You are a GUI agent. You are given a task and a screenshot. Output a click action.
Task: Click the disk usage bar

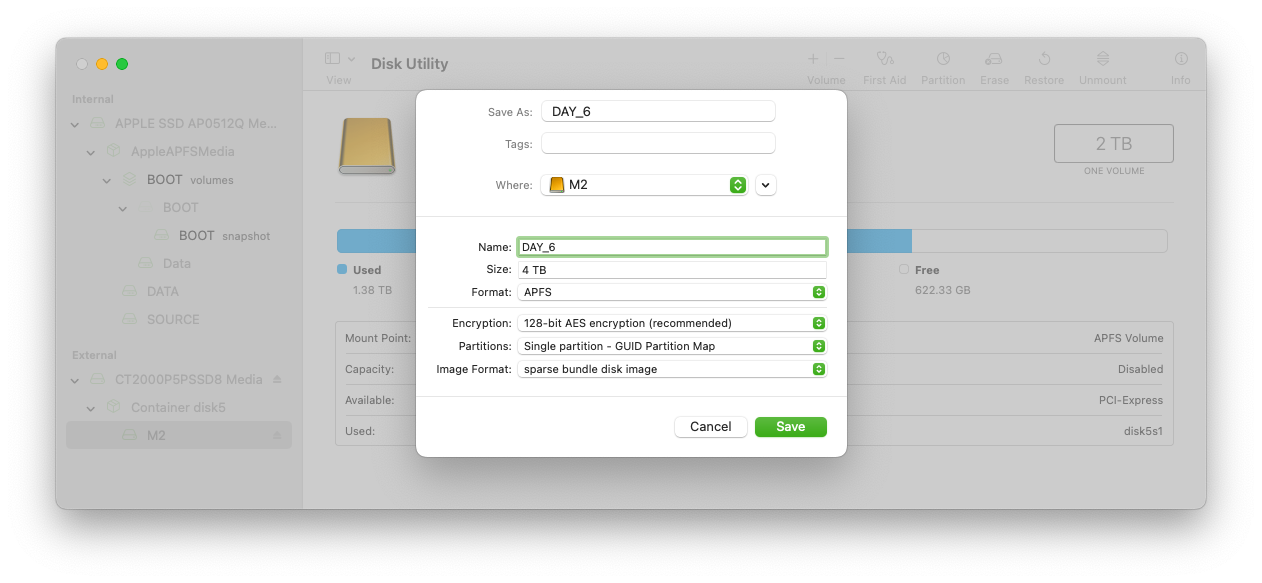click(x=752, y=241)
